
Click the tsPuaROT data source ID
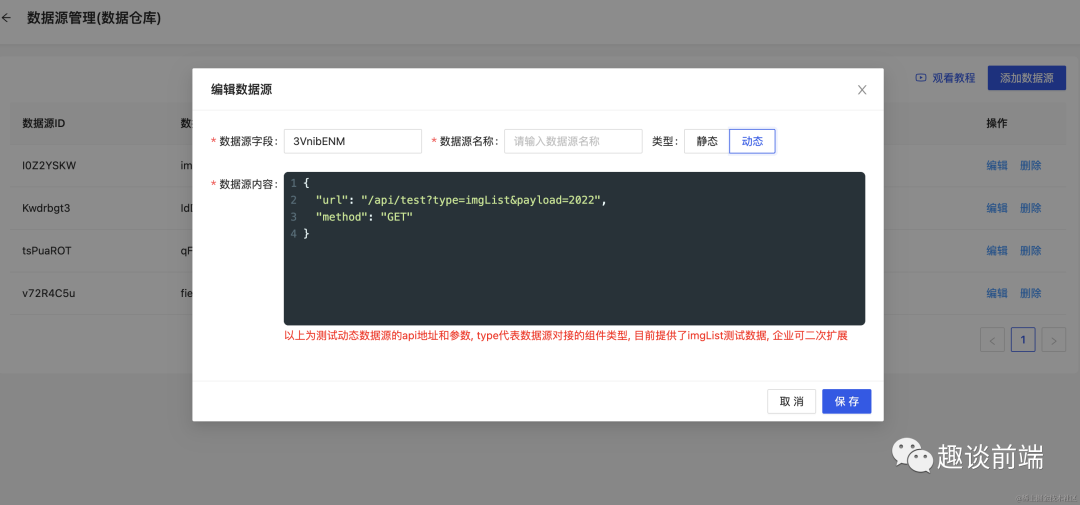[x=47, y=251]
